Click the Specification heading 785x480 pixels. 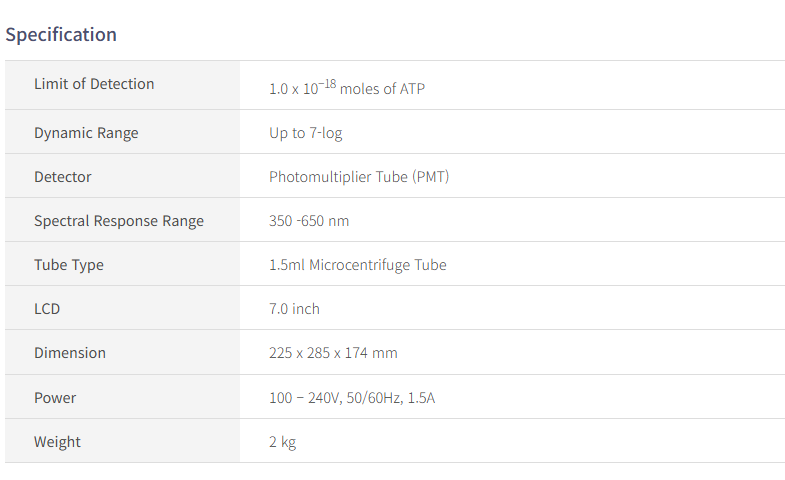(61, 35)
